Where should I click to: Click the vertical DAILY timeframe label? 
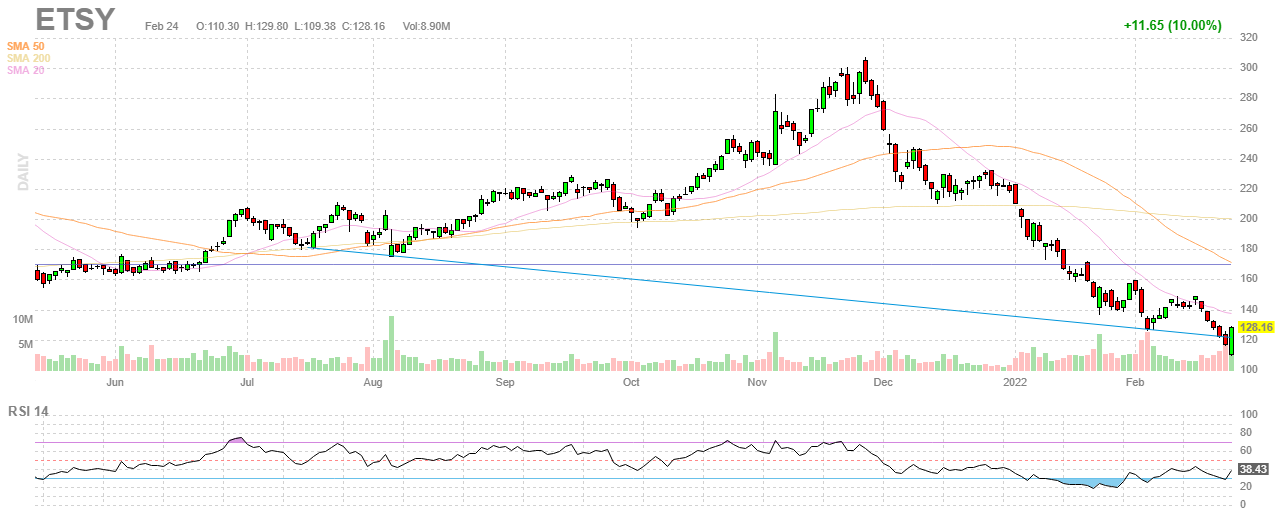tap(22, 172)
